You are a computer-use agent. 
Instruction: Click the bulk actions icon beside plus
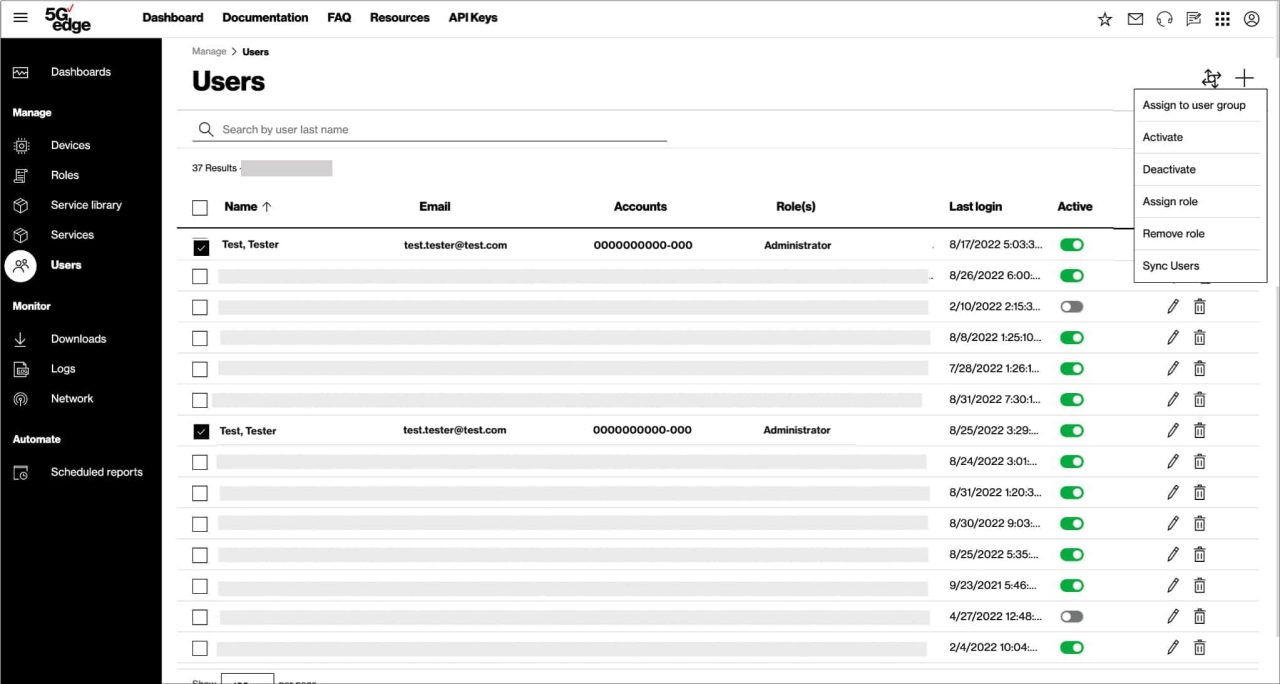pyautogui.click(x=1211, y=79)
